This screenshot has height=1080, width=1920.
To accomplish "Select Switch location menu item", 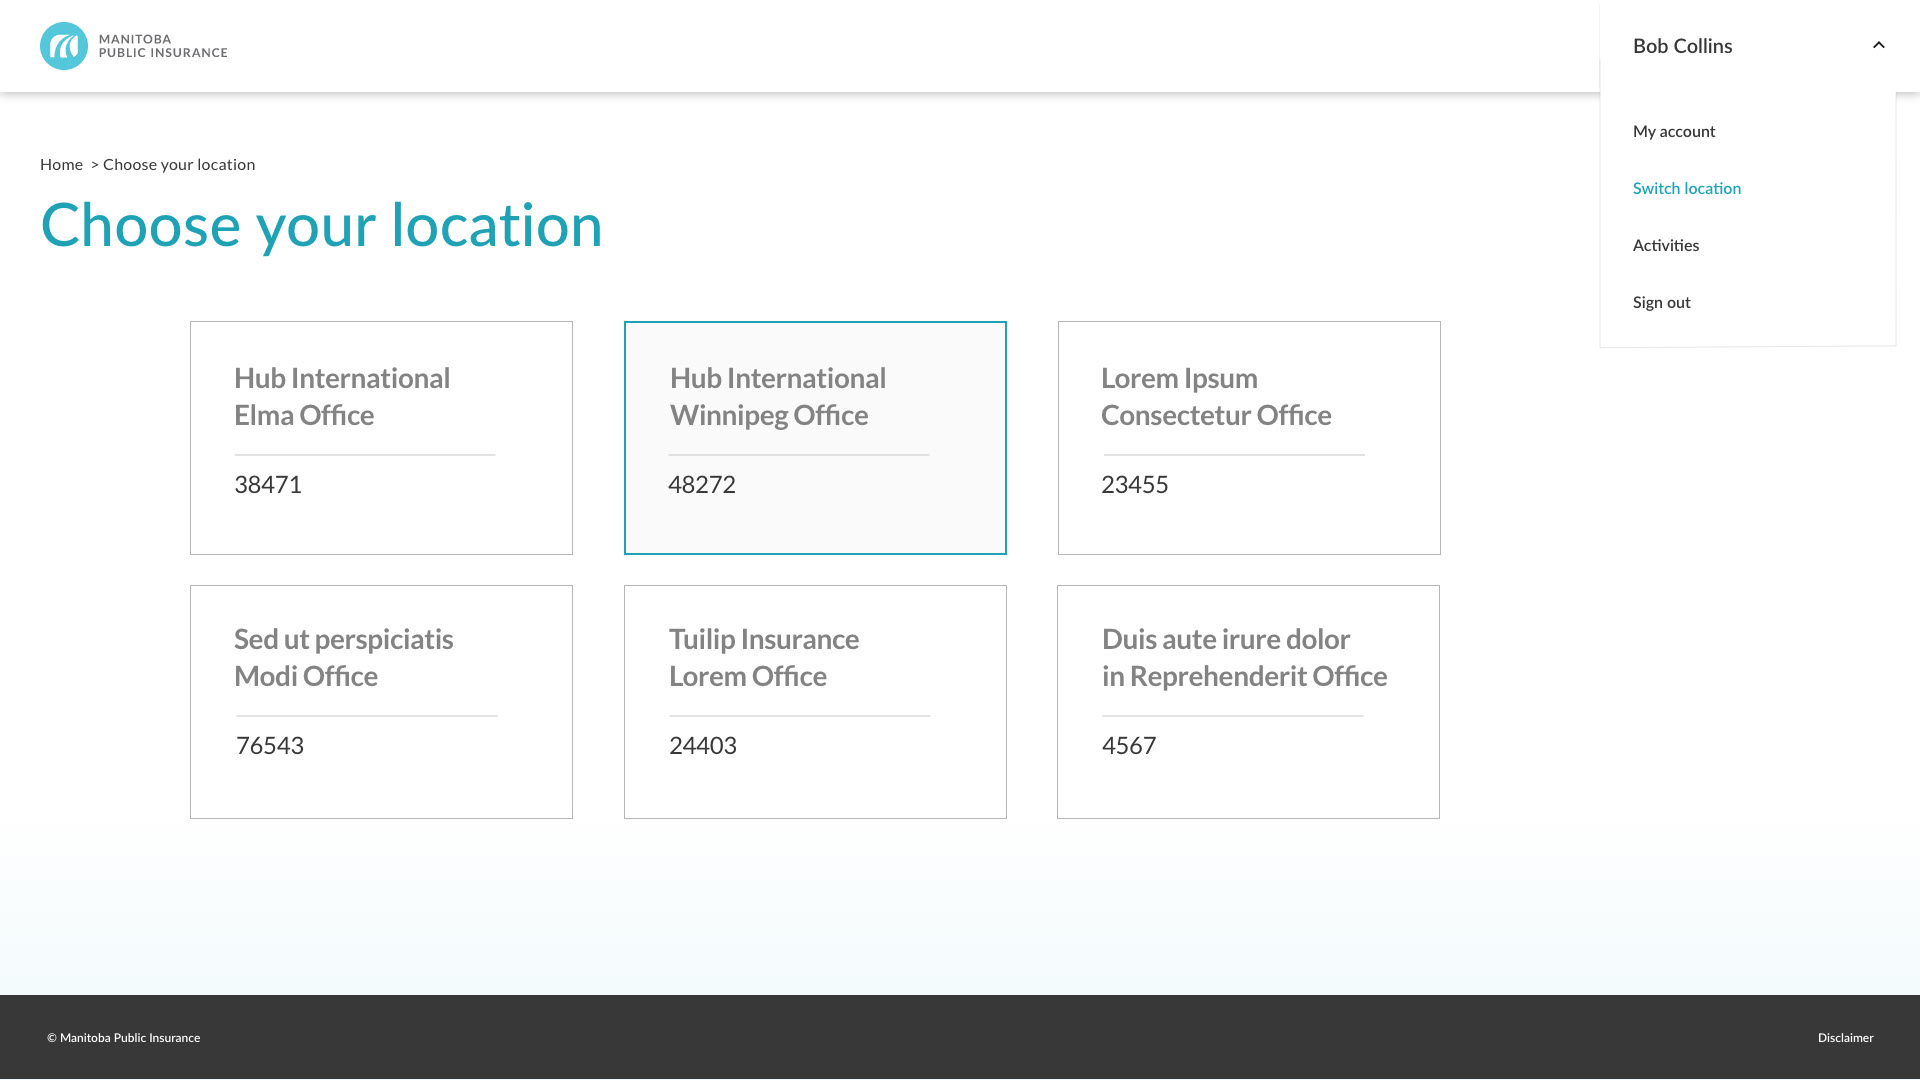I will (1687, 188).
